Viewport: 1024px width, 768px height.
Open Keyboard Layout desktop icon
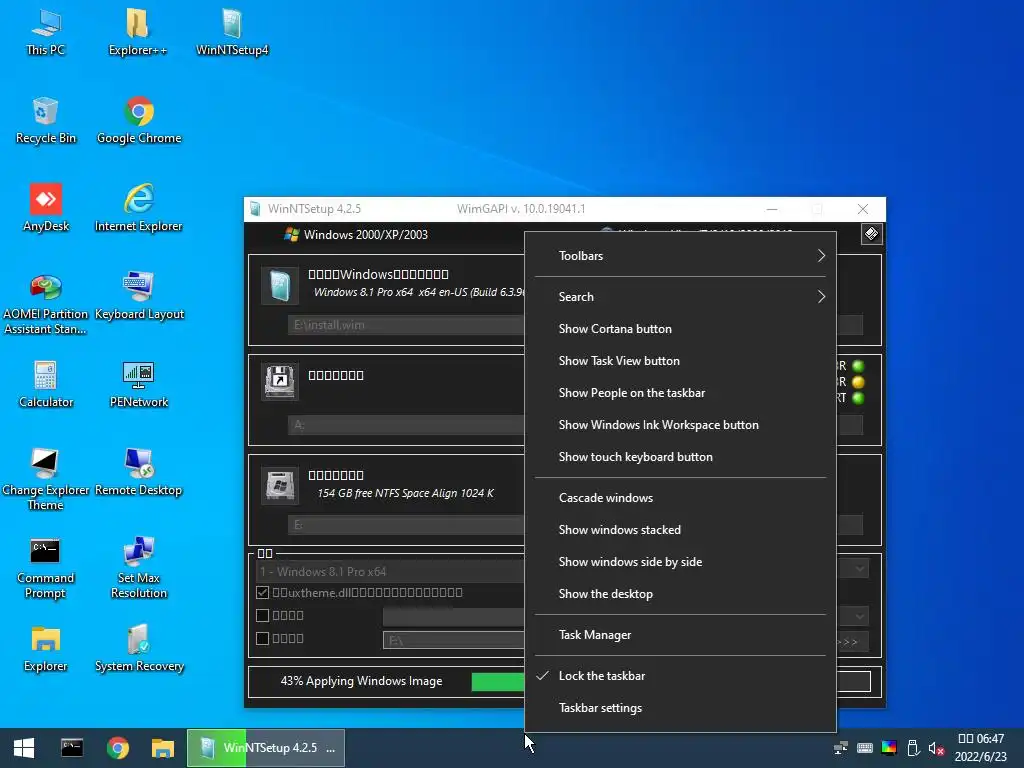click(139, 296)
